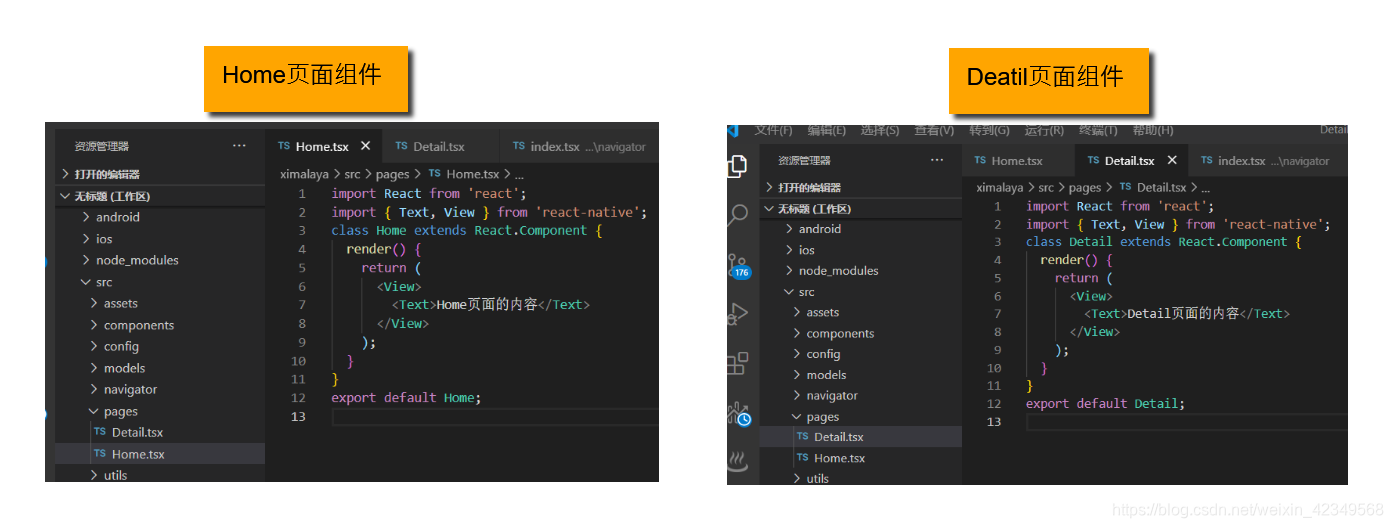Click the chart-with-clock icon in the activity bar
Viewport: 1393px width, 528px height.
click(739, 413)
